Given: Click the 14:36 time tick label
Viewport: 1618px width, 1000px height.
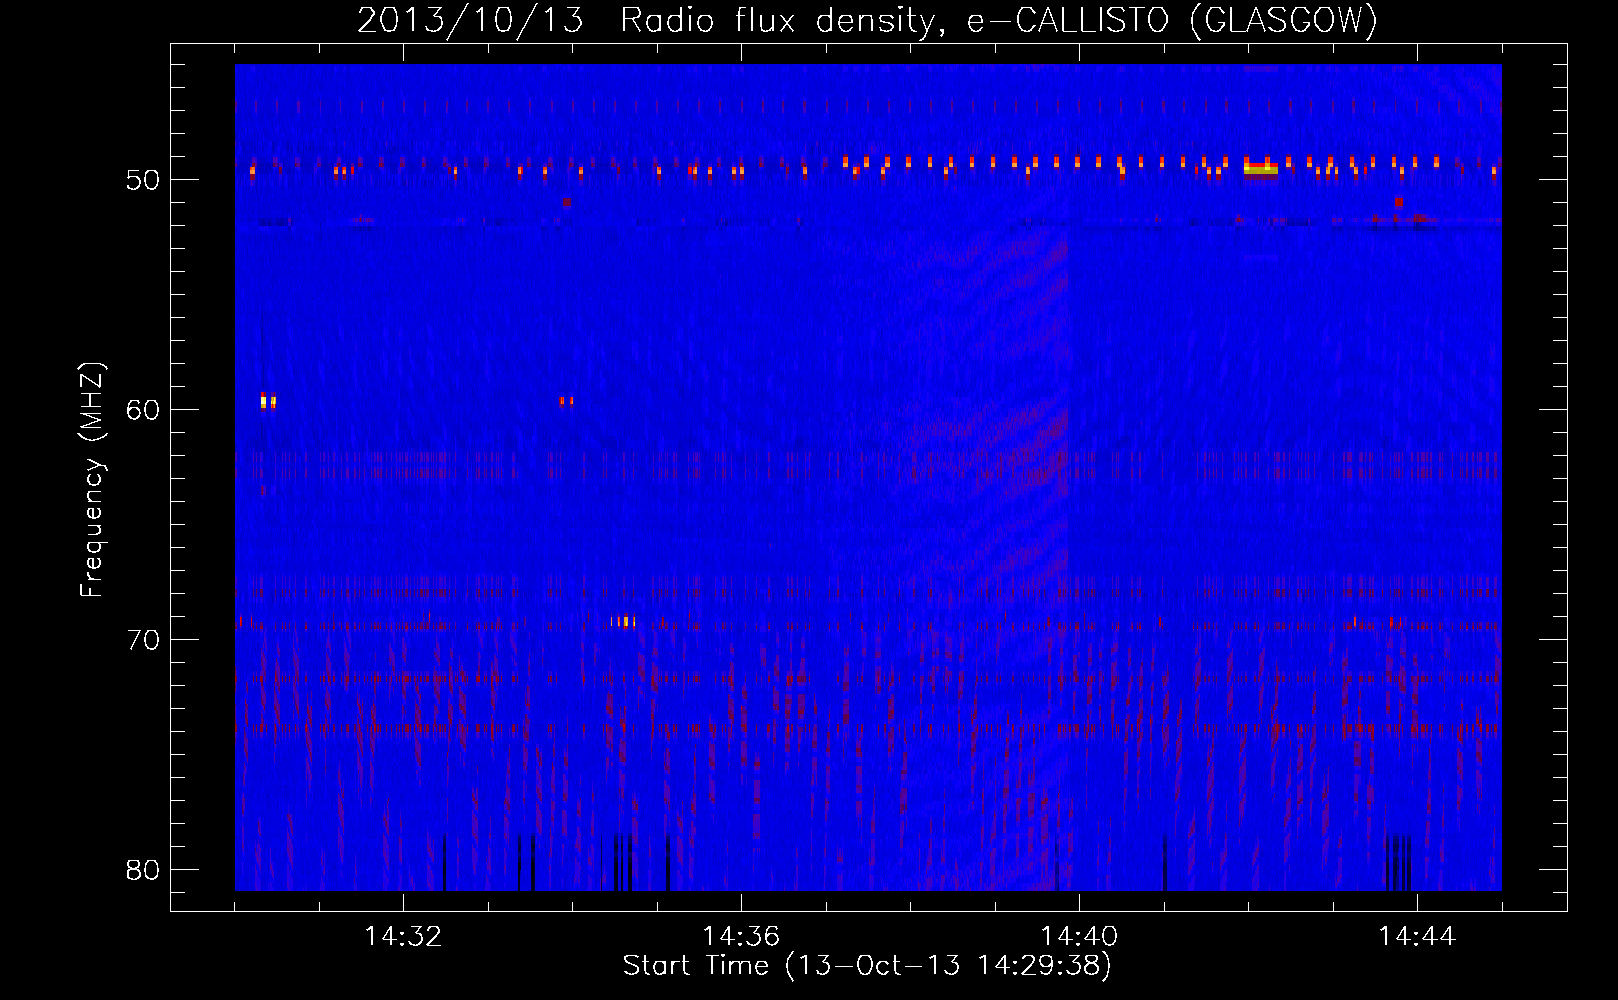Looking at the screenshot, I should point(741,937).
